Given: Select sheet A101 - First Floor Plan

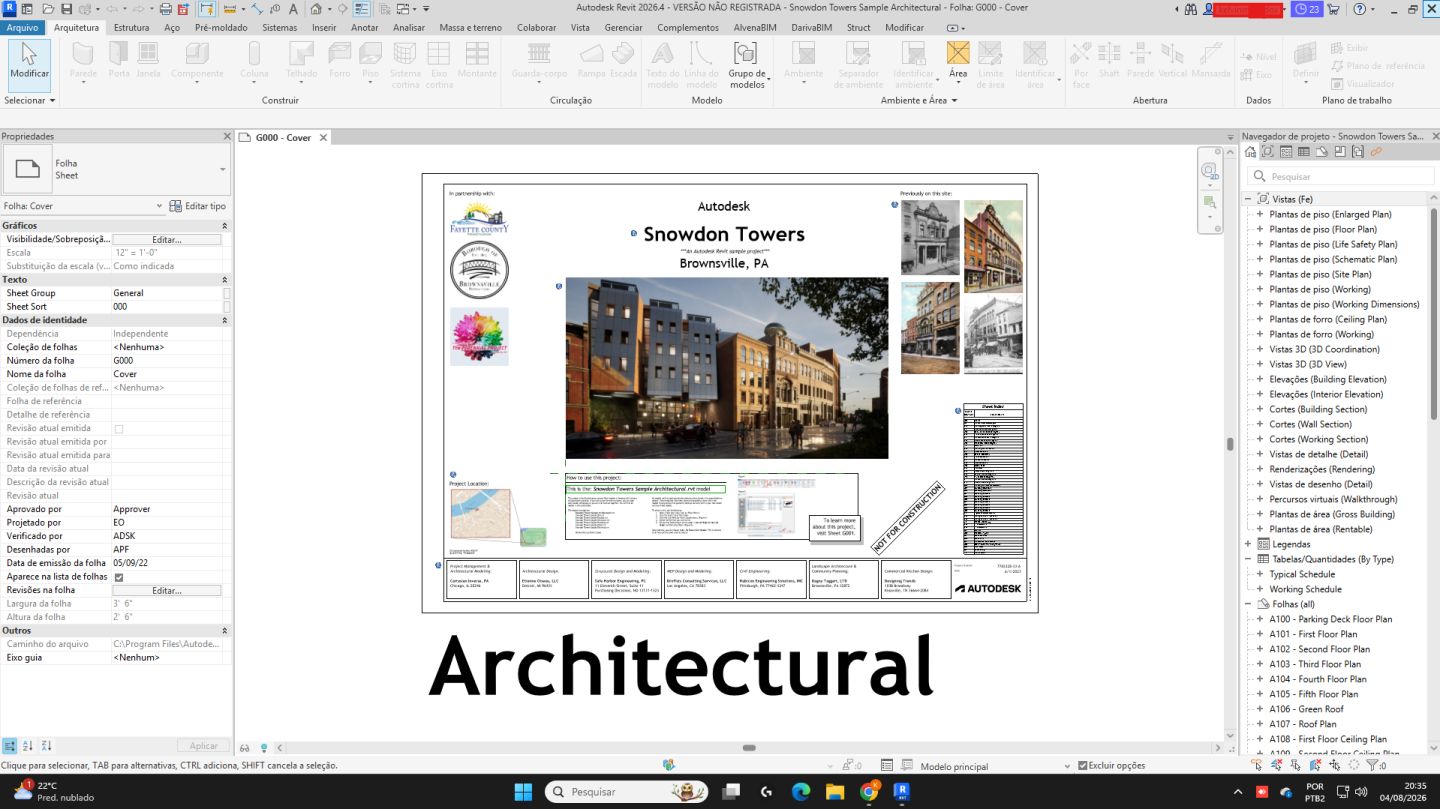Looking at the screenshot, I should tap(1313, 634).
